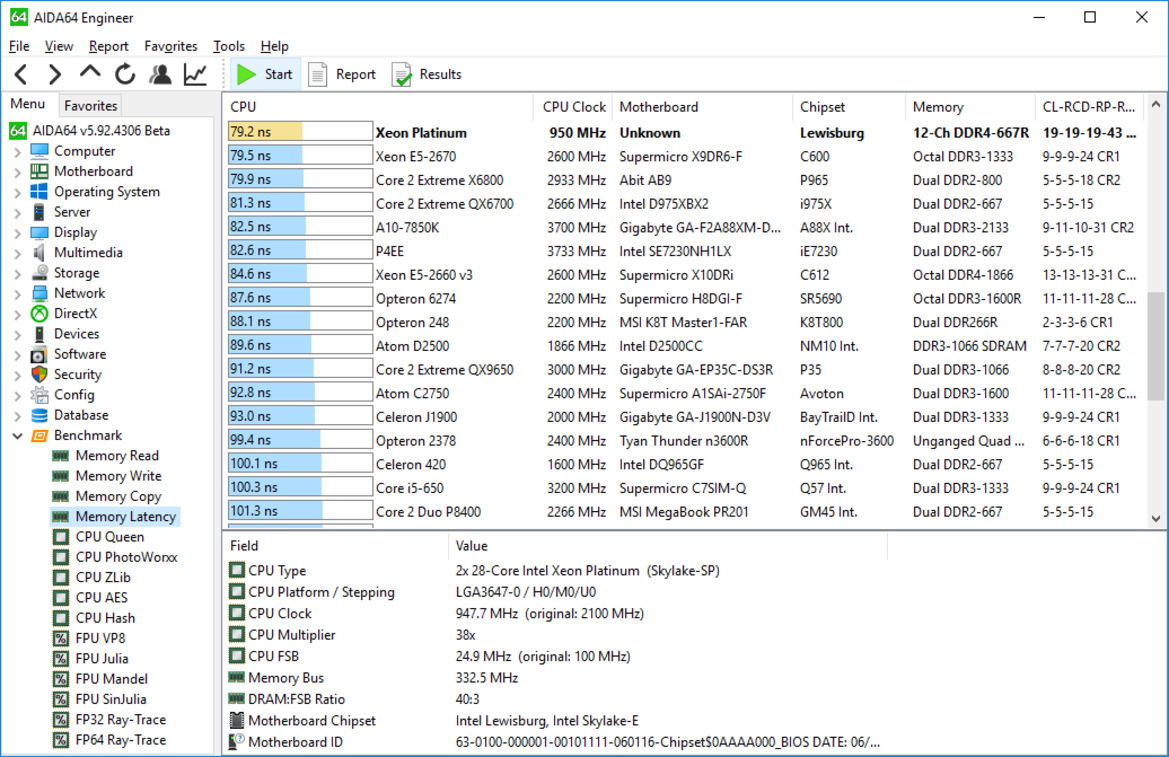Go back with the left arrow toolbar icon

(21, 74)
